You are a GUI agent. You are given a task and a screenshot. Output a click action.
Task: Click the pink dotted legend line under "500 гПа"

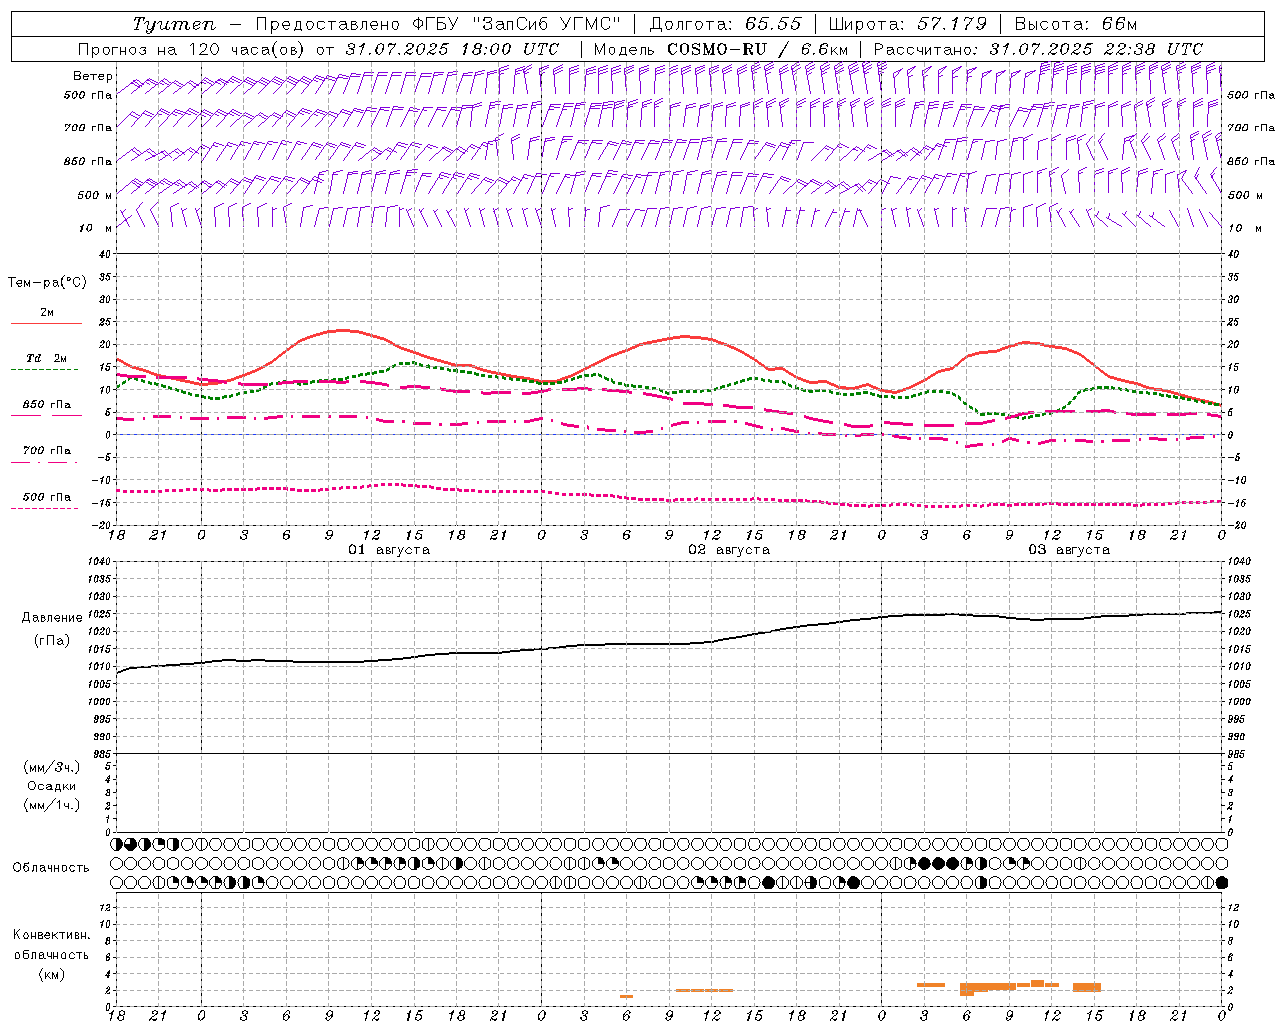click(x=45, y=508)
